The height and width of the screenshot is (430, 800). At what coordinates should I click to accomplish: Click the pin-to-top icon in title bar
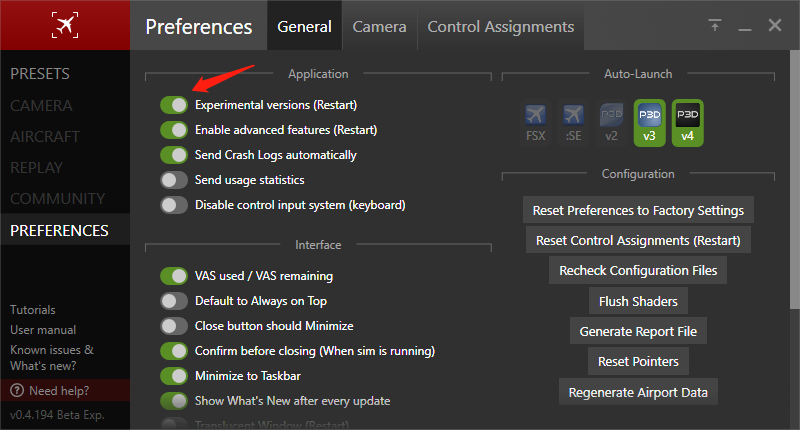pos(716,26)
